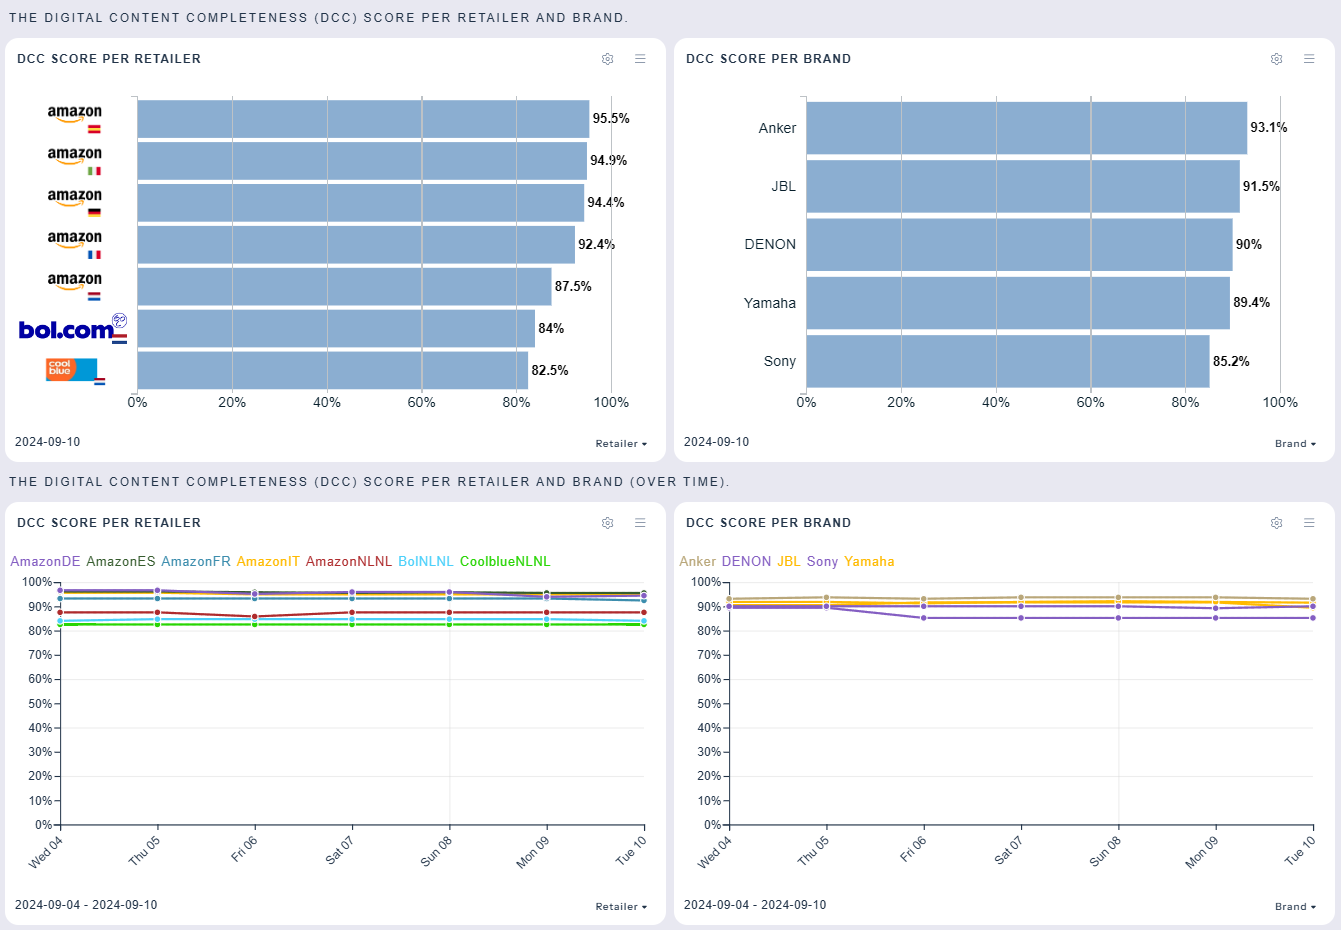Open hamburger menu on retailer over-time chart
Viewport: 1341px width, 930px height.
coord(640,523)
